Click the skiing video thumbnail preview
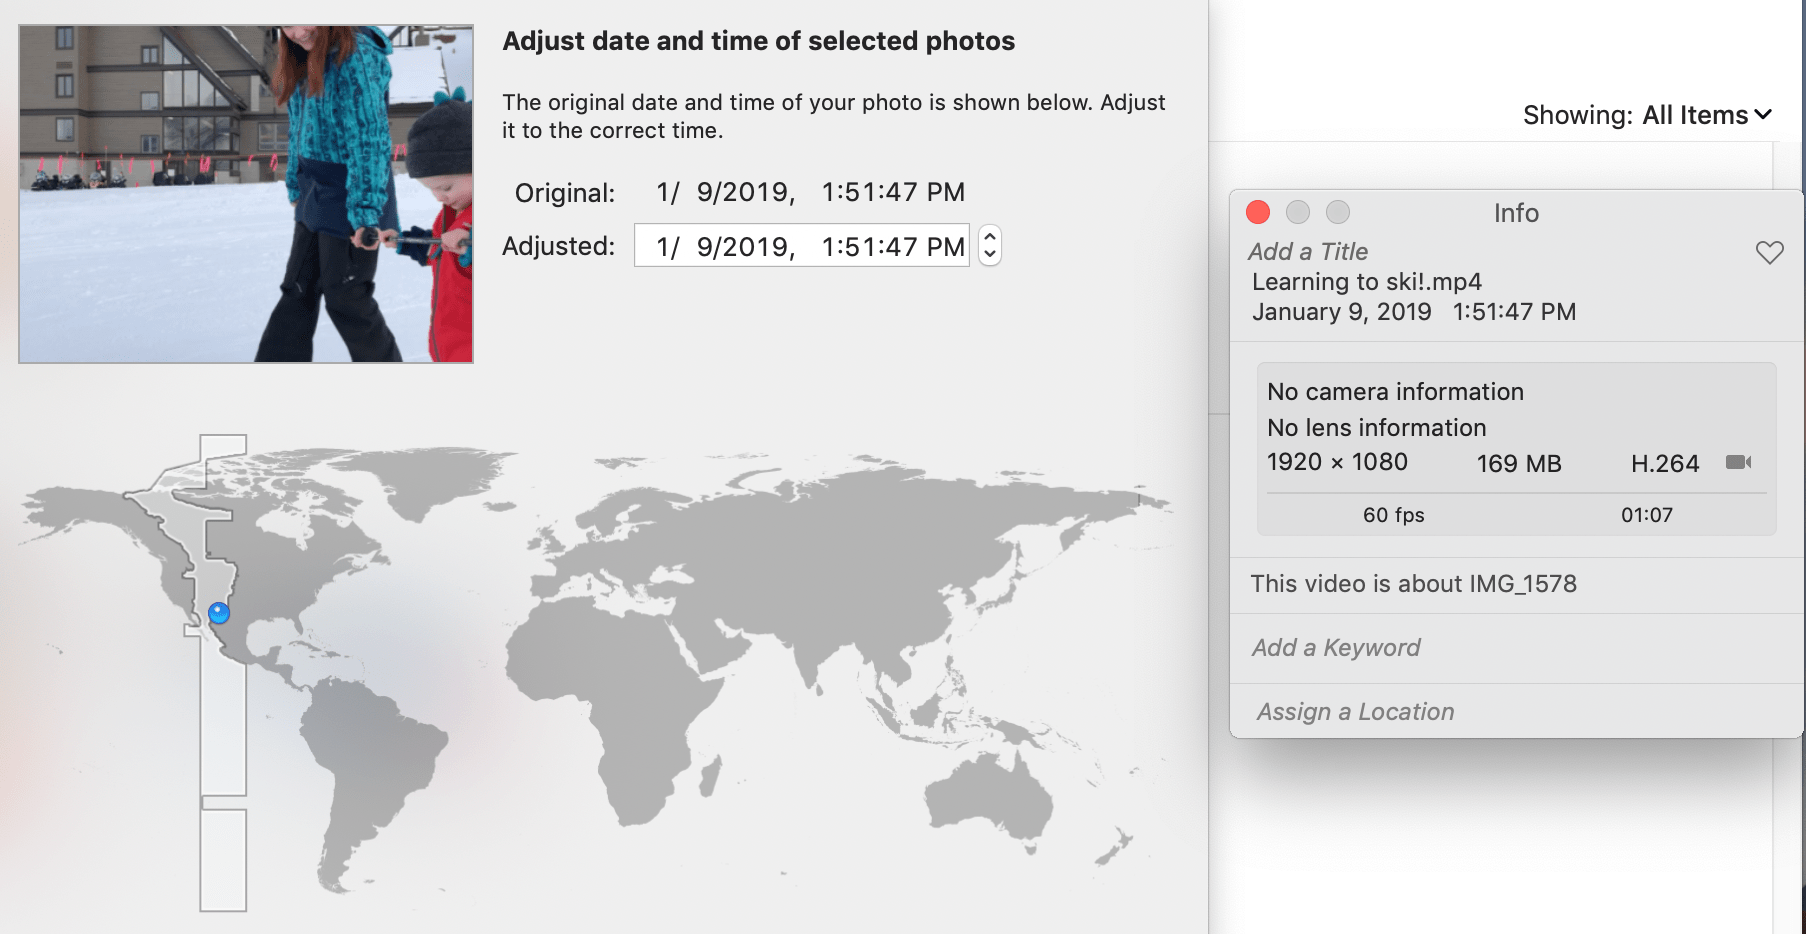The width and height of the screenshot is (1806, 934). pos(246,194)
